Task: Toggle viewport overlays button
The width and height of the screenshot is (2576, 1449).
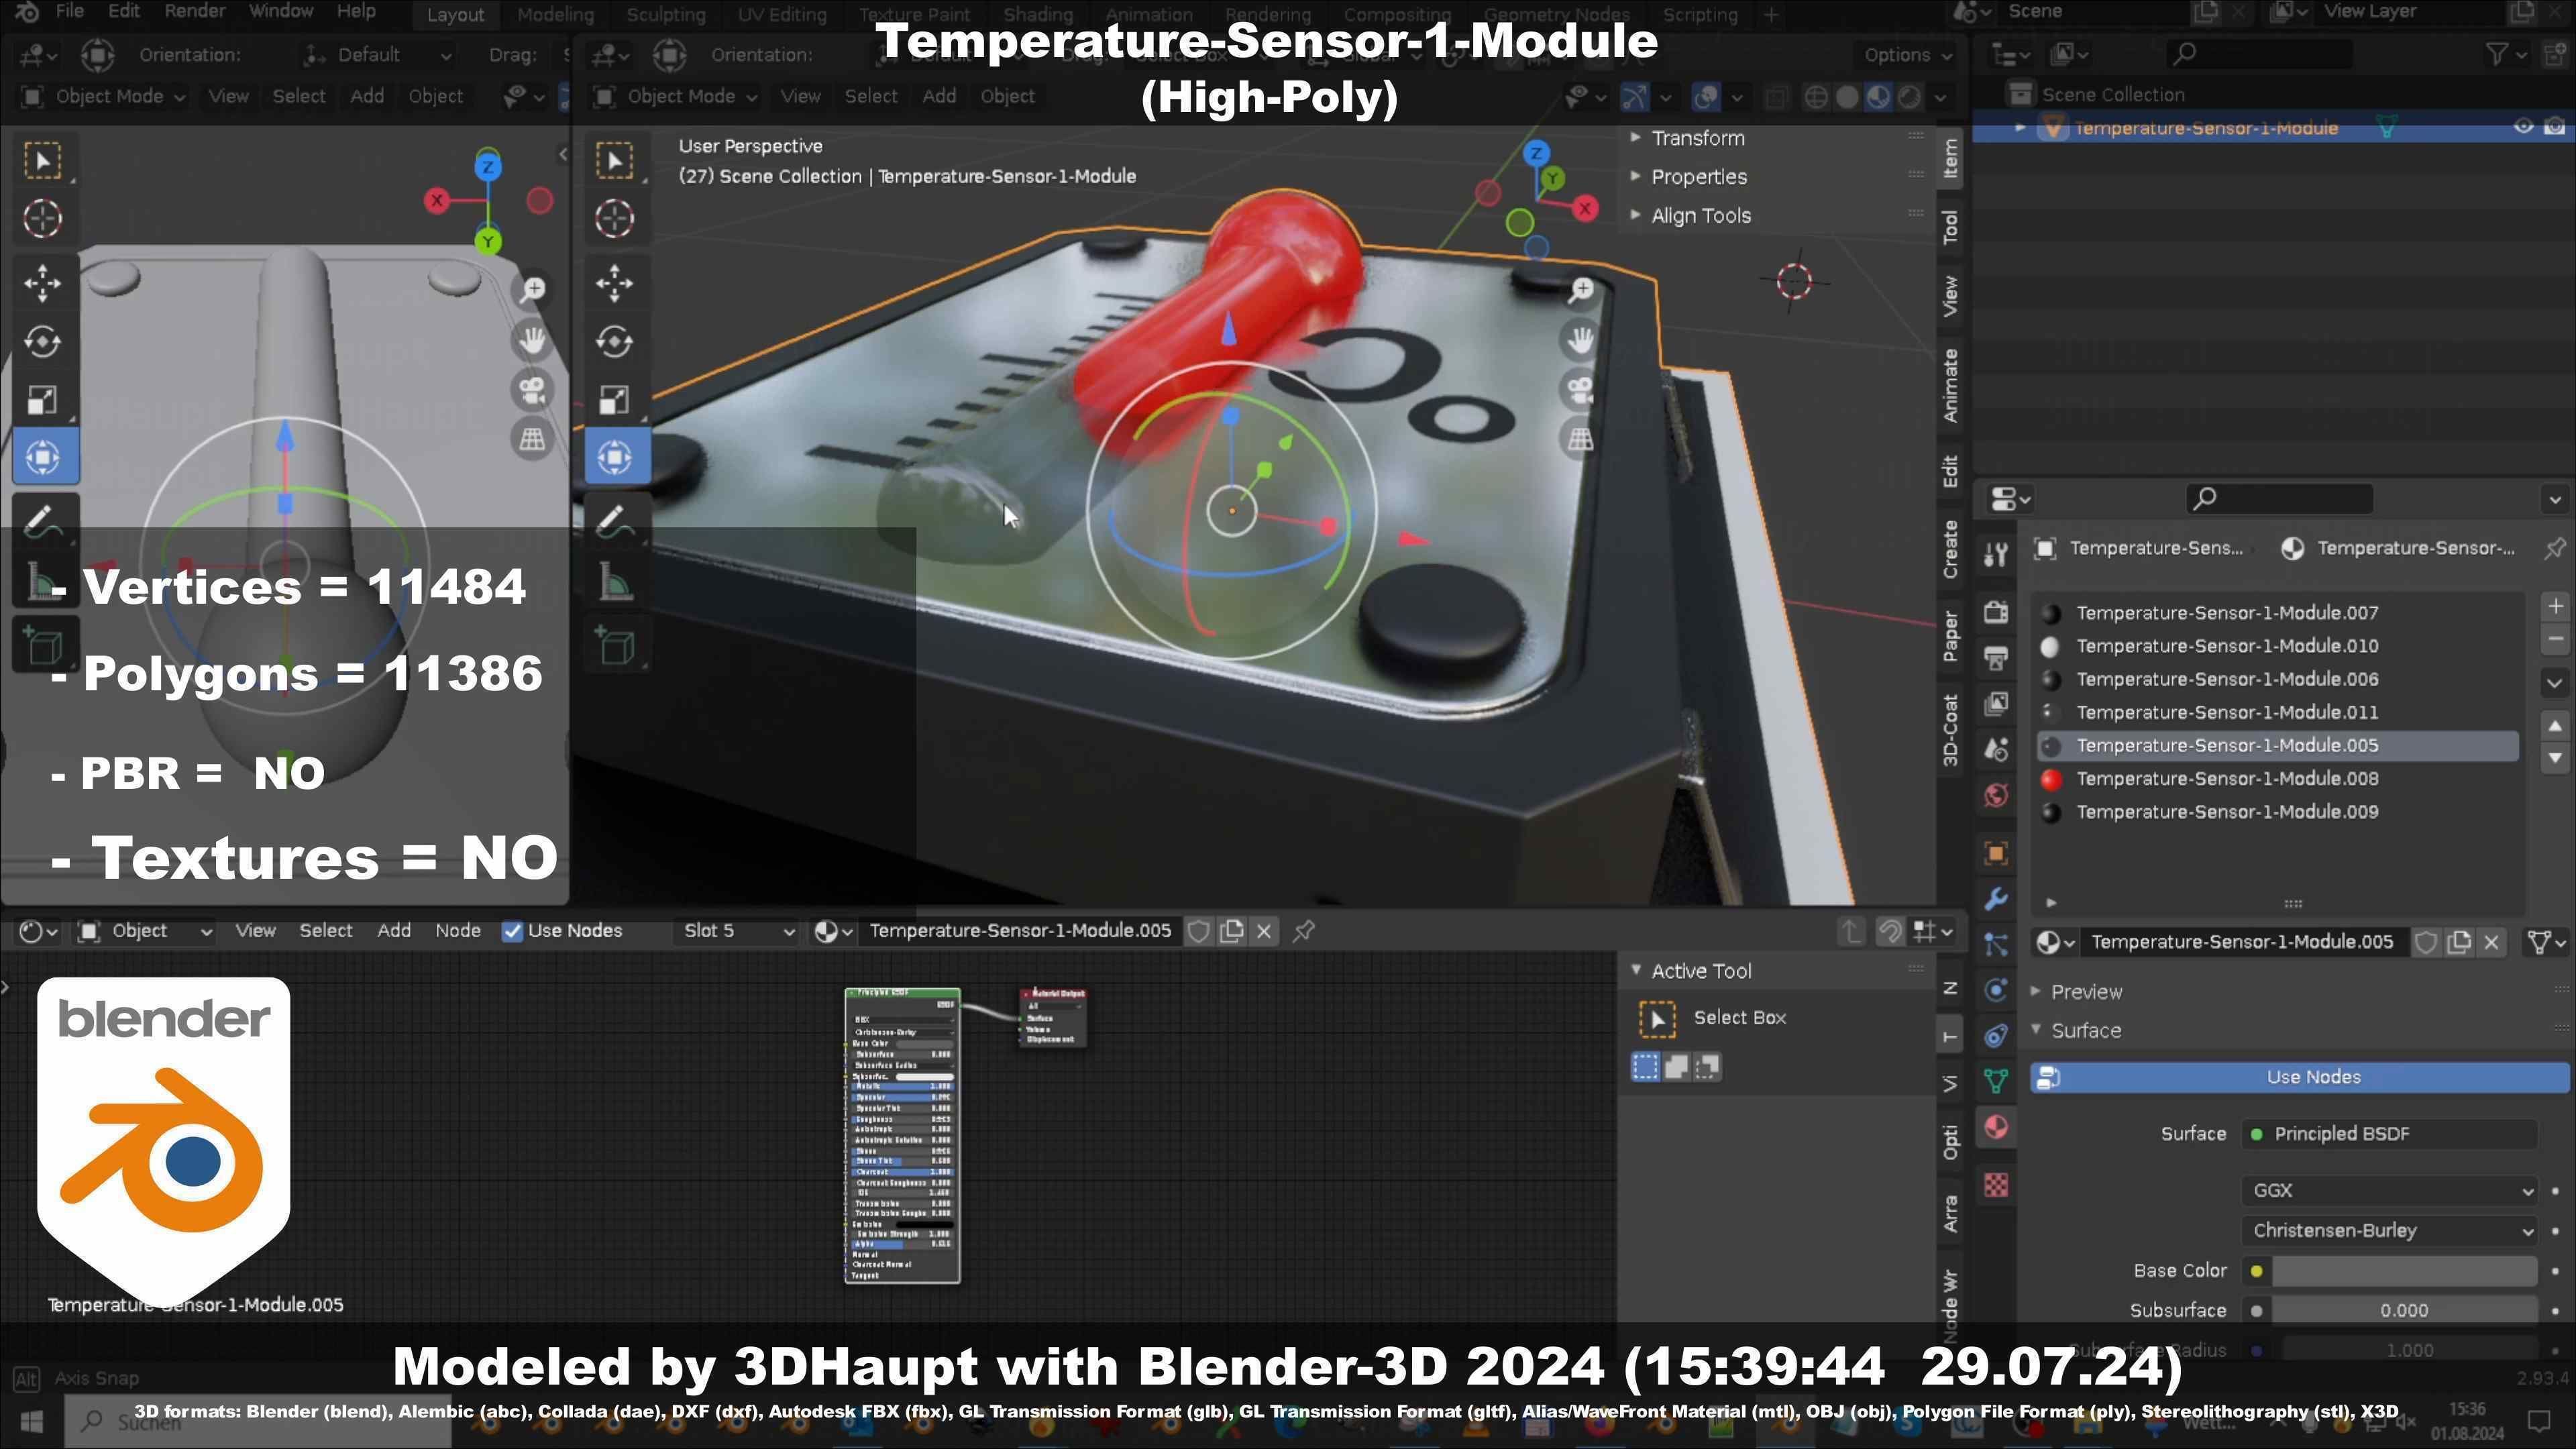Action: tap(1706, 97)
